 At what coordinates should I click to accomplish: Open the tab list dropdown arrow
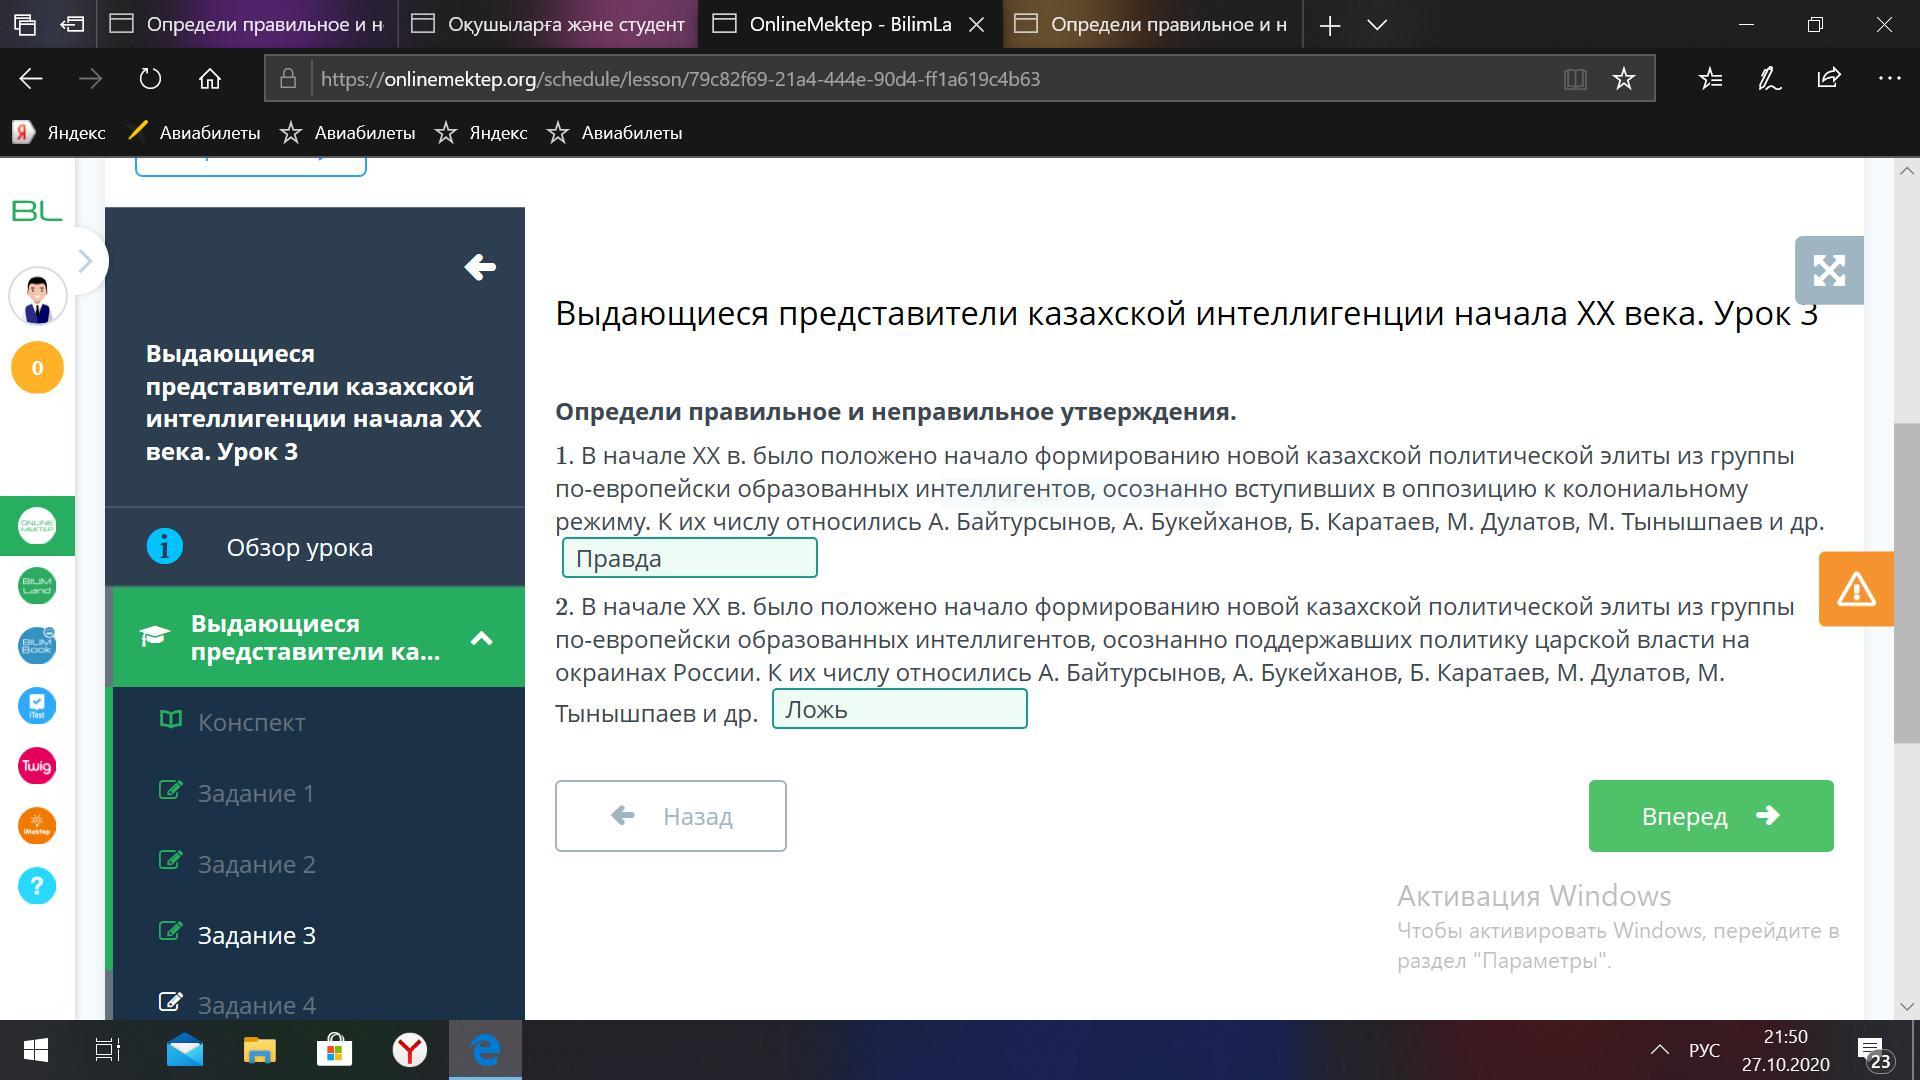click(x=1377, y=25)
